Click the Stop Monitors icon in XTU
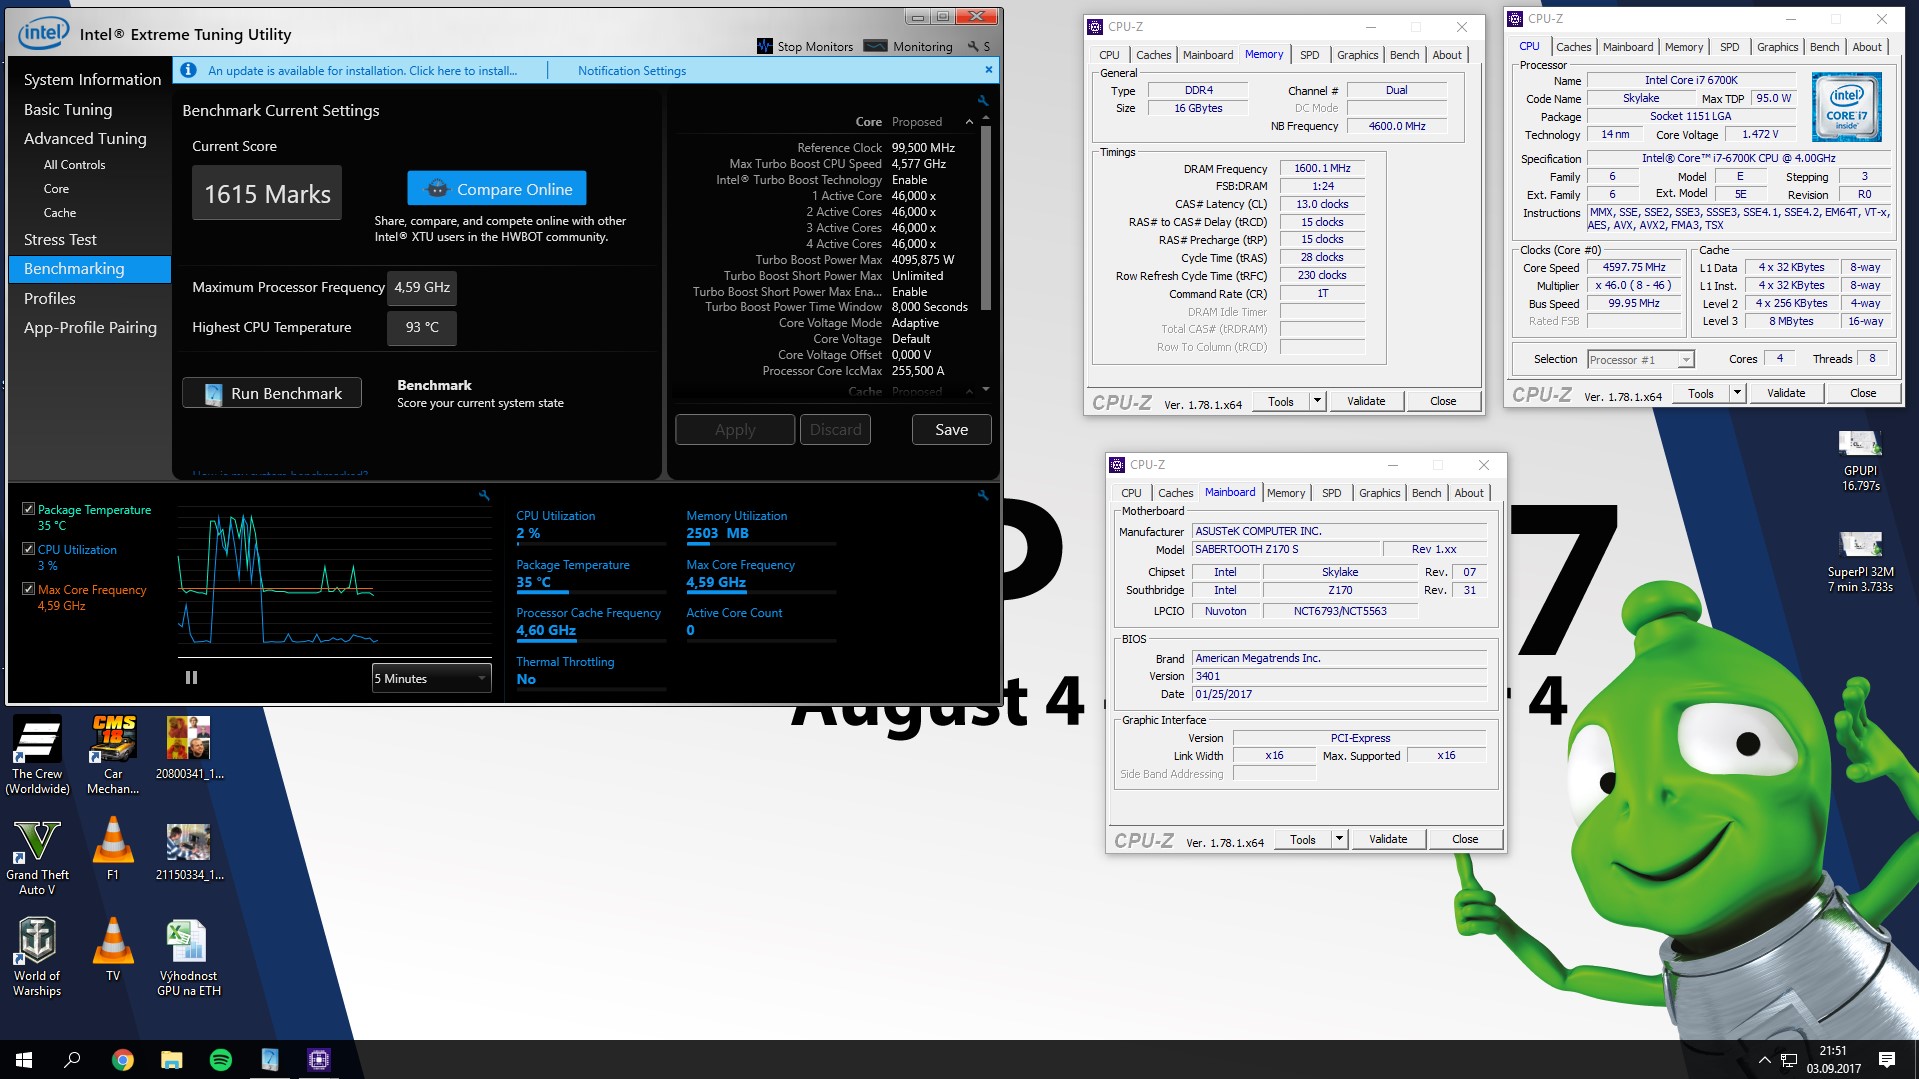The width and height of the screenshot is (1919, 1079). [765, 46]
